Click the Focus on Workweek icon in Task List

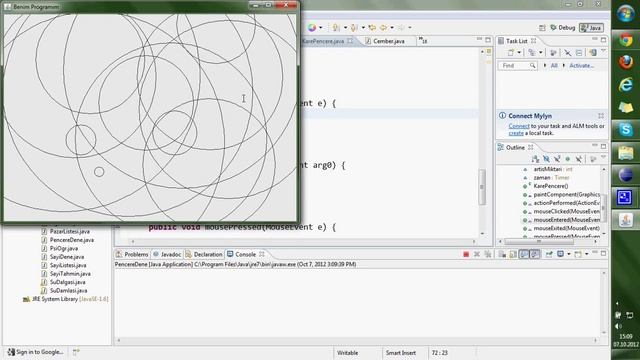[x=553, y=53]
